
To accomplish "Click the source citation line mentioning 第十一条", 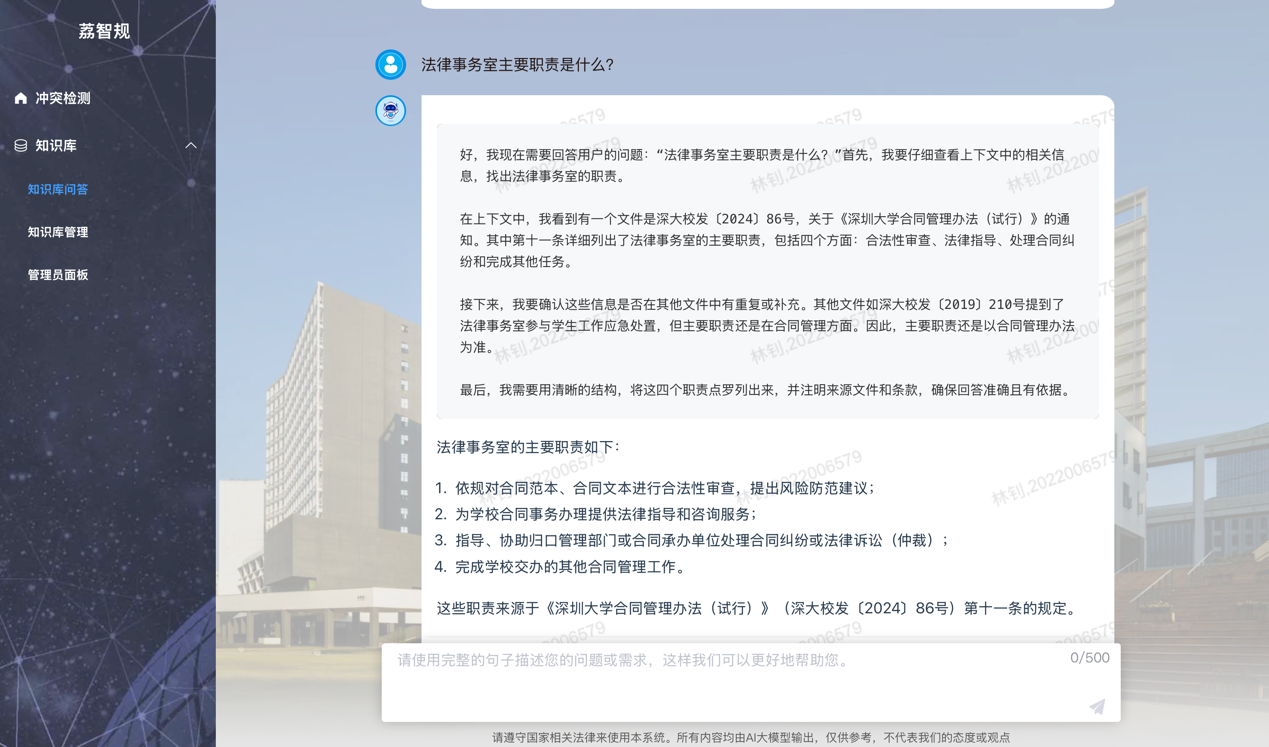I will (x=759, y=608).
